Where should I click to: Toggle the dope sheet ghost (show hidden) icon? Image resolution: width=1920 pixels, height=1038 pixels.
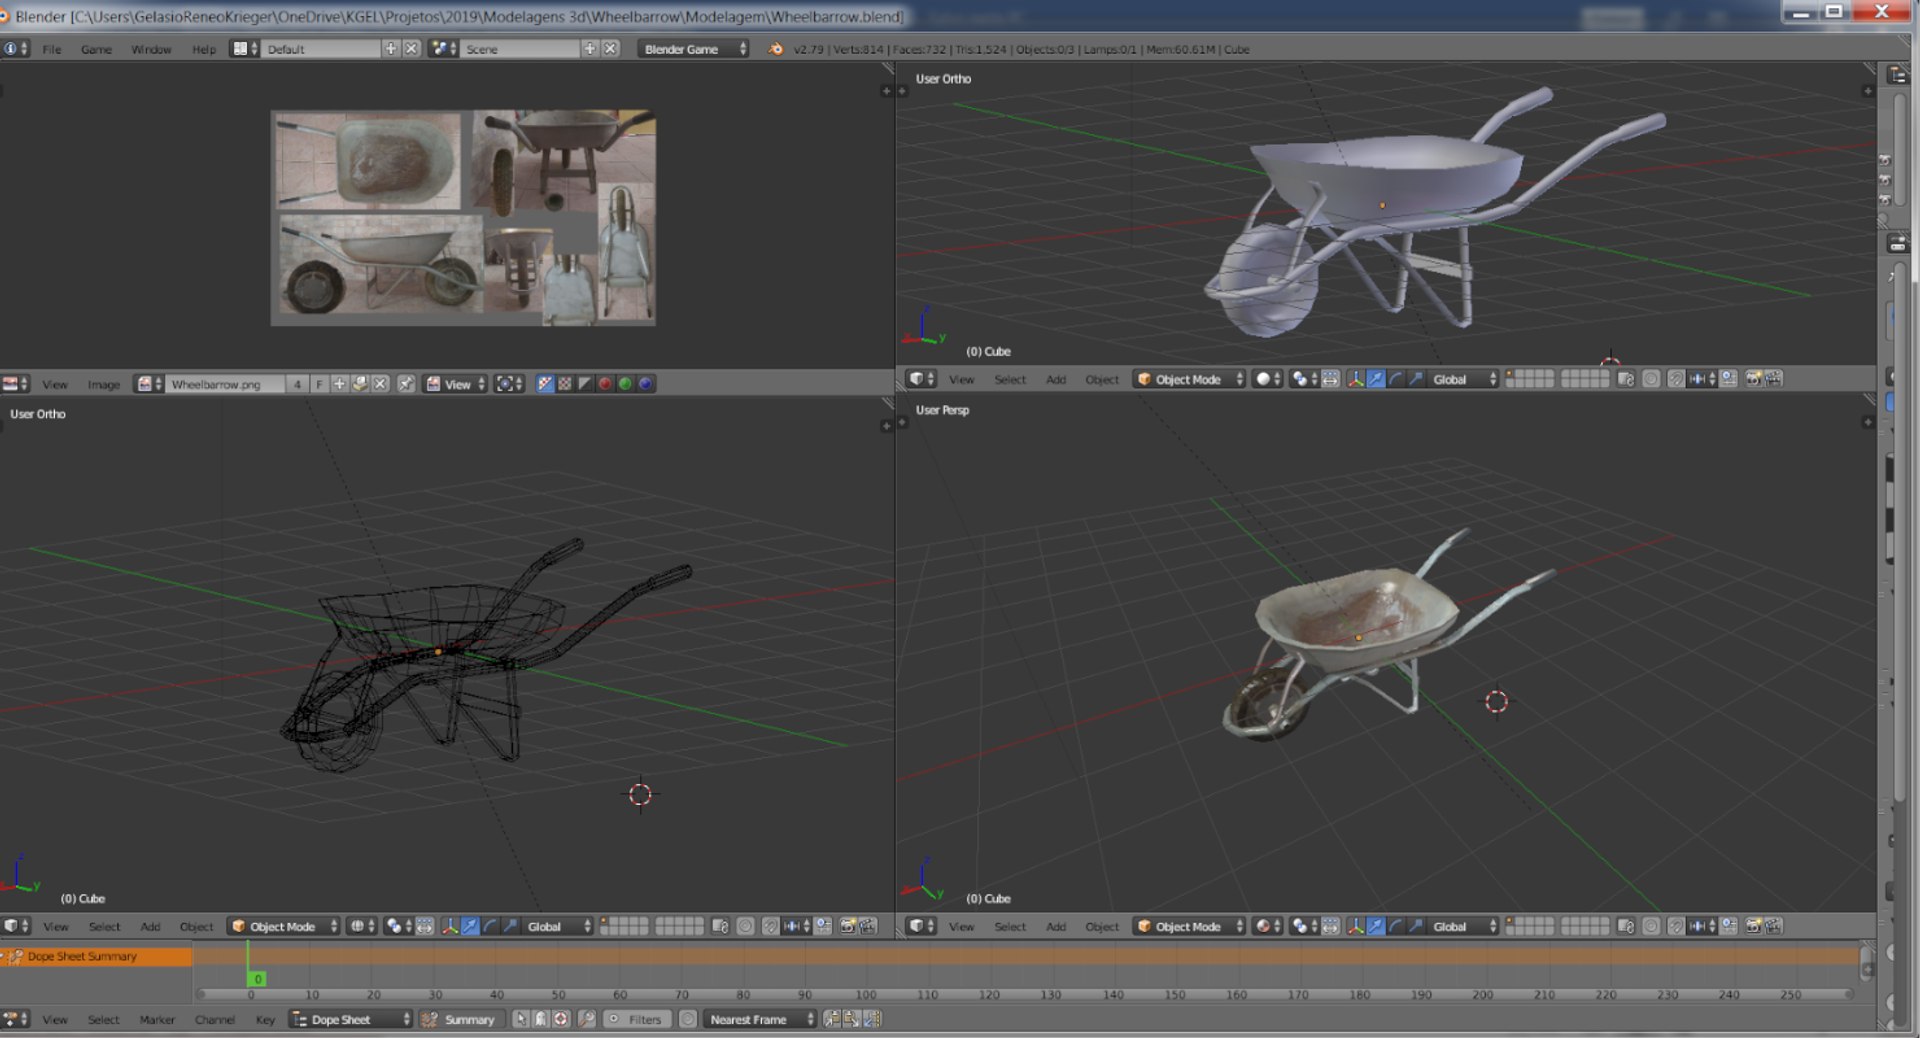click(541, 1019)
